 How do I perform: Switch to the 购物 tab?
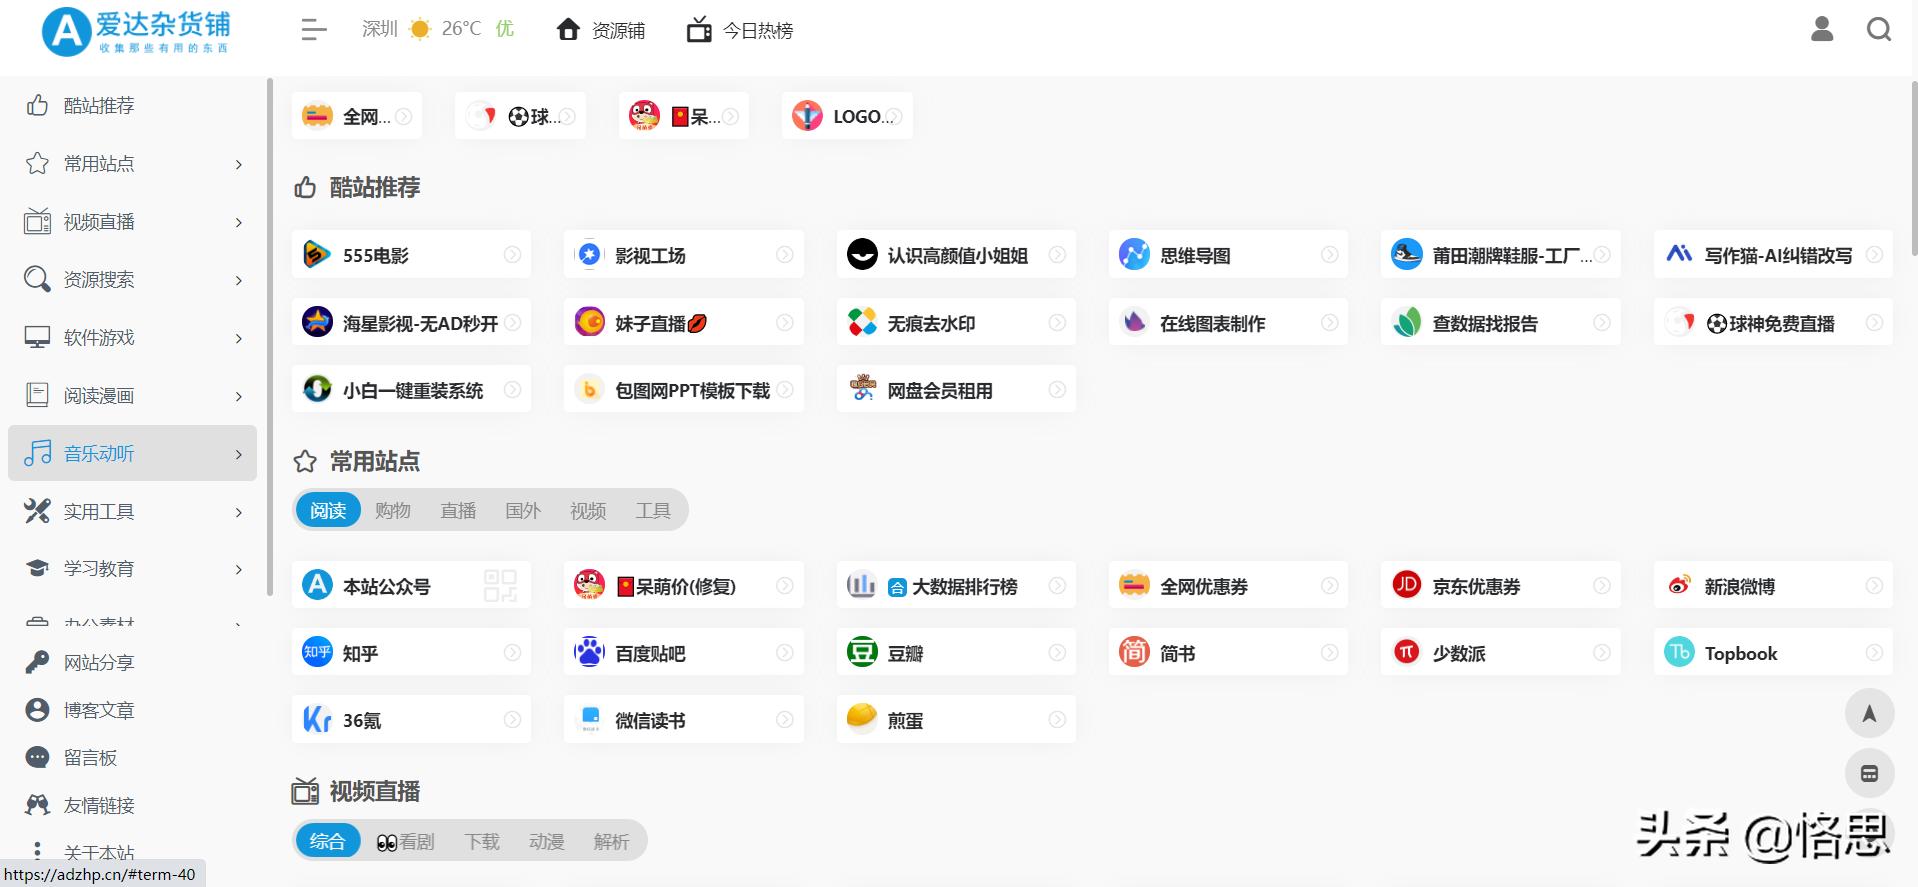pyautogui.click(x=393, y=511)
